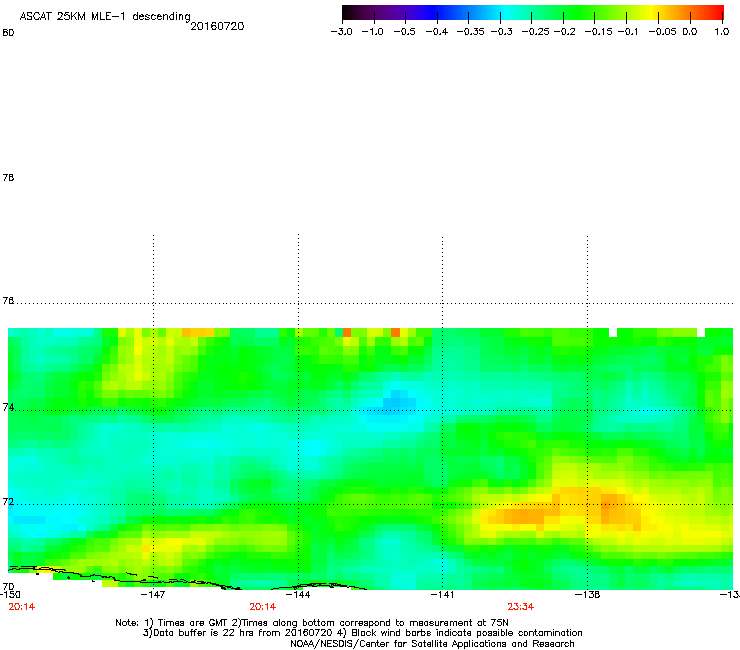This screenshot has width=740, height=650.
Task: Click the cyan section of the color bar
Action: pos(506,12)
